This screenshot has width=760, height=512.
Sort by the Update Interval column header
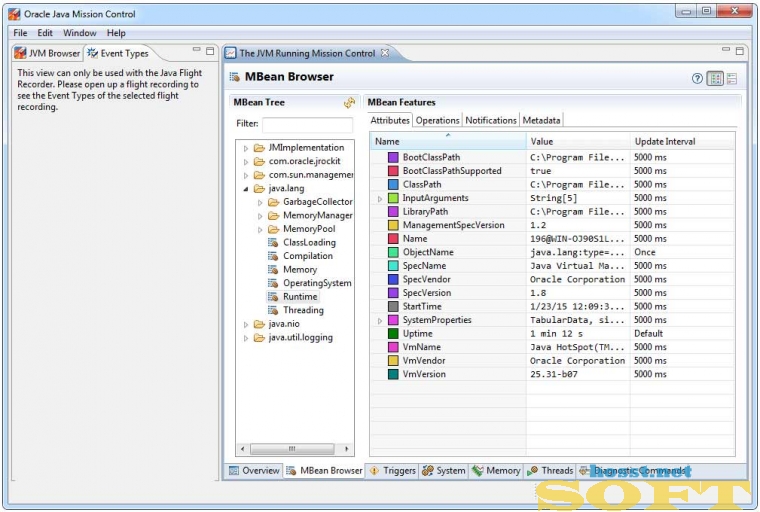[x=682, y=142]
